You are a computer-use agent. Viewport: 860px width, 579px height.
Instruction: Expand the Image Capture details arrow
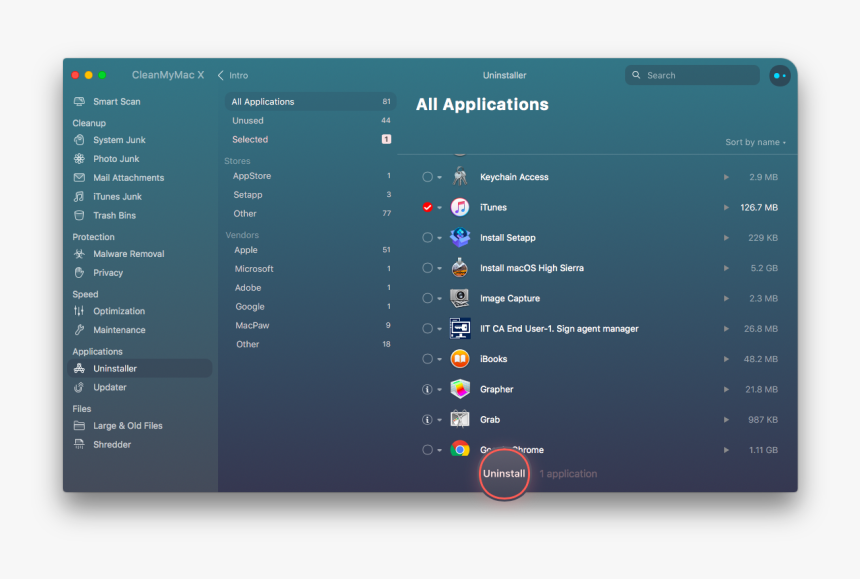(x=726, y=298)
